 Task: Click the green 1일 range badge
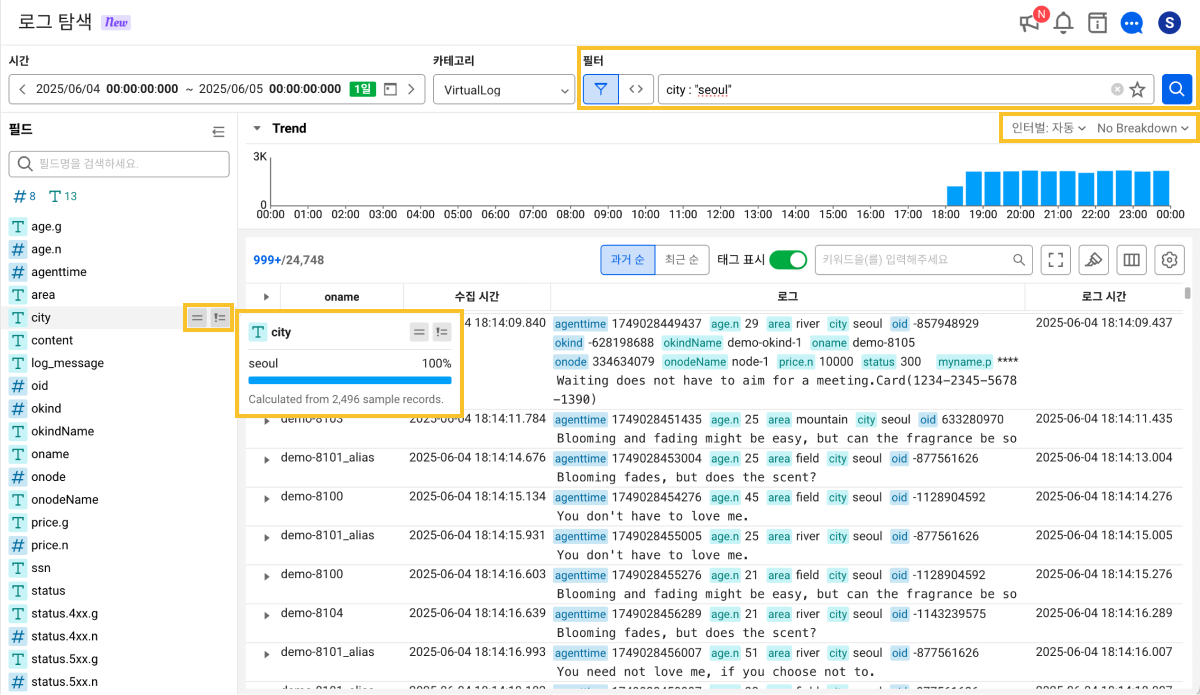(362, 89)
